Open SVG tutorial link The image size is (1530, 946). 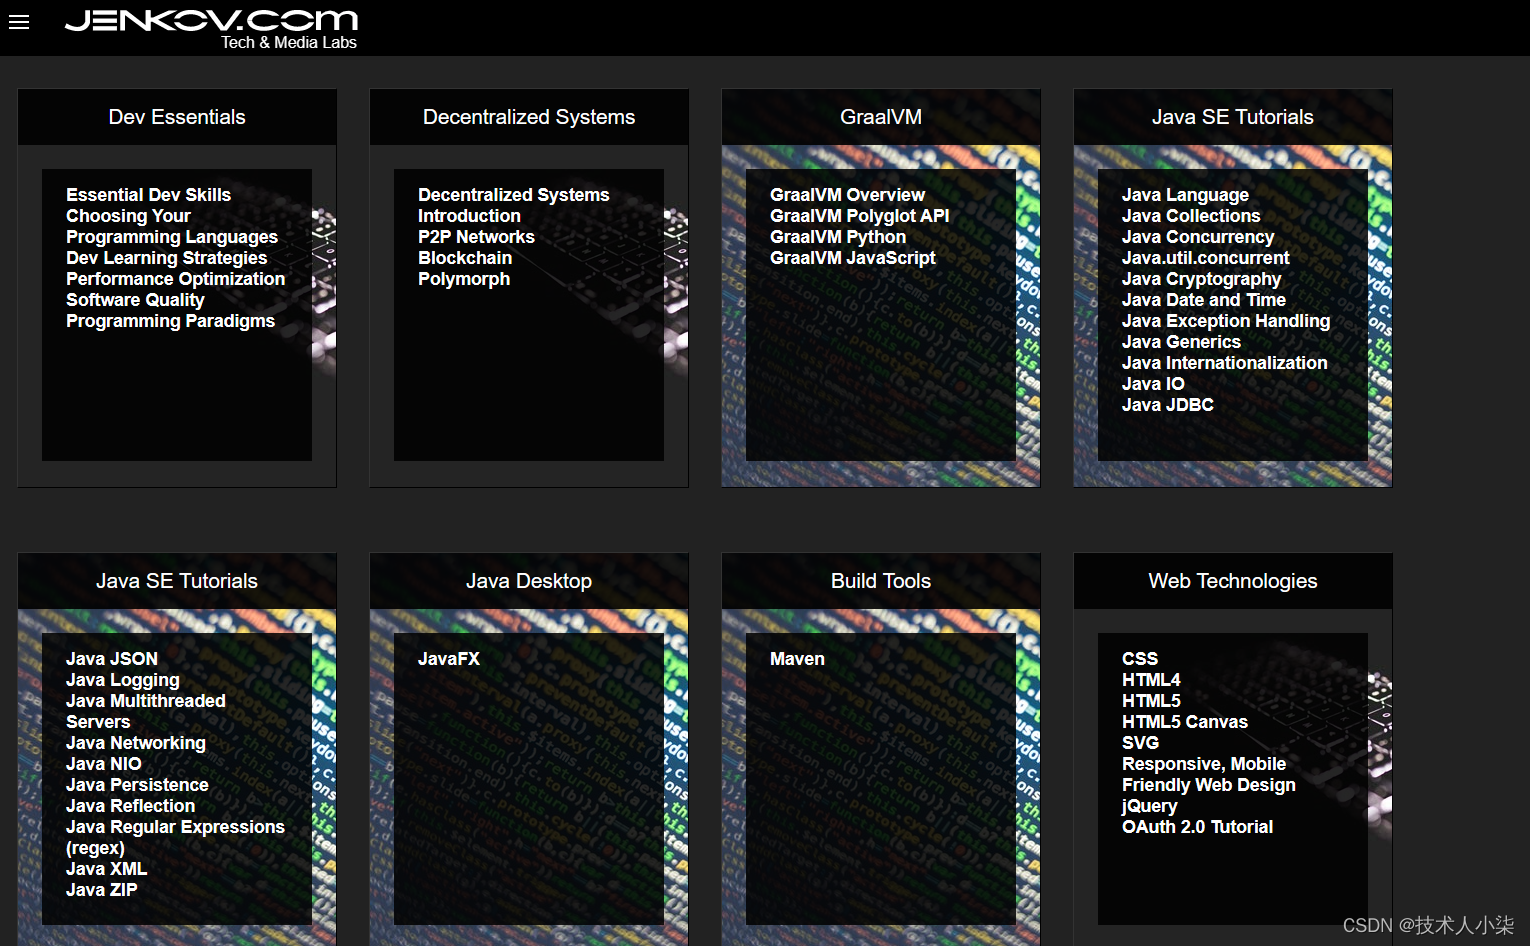[1140, 743]
